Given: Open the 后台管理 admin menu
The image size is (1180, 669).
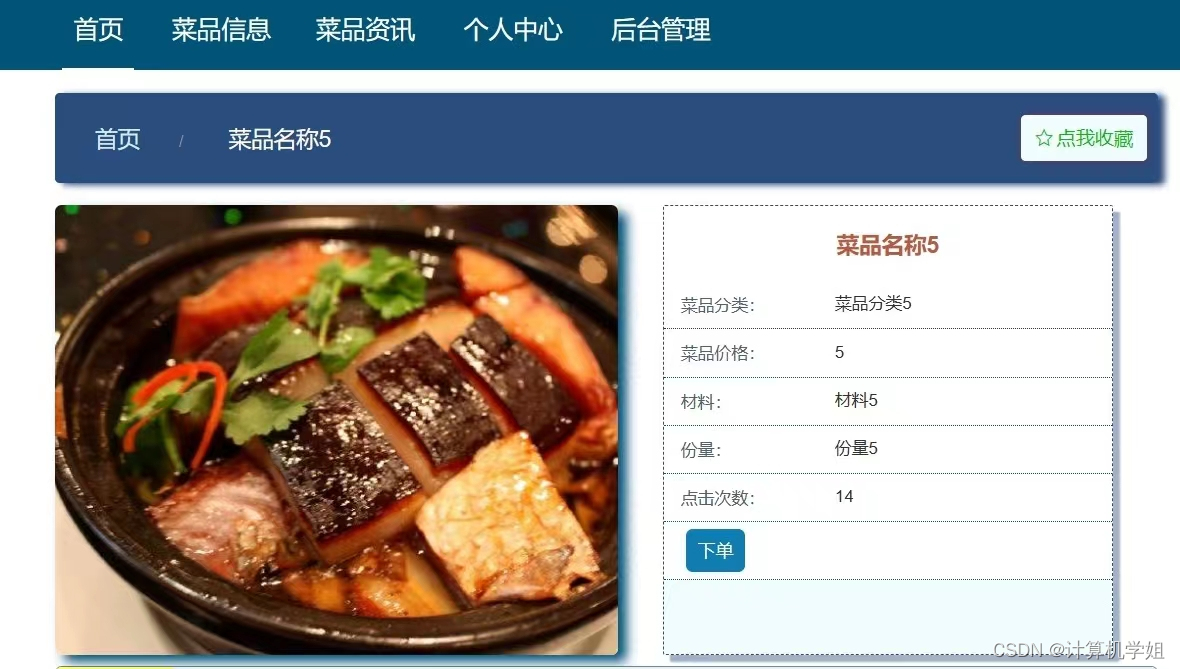Looking at the screenshot, I should click(x=660, y=30).
